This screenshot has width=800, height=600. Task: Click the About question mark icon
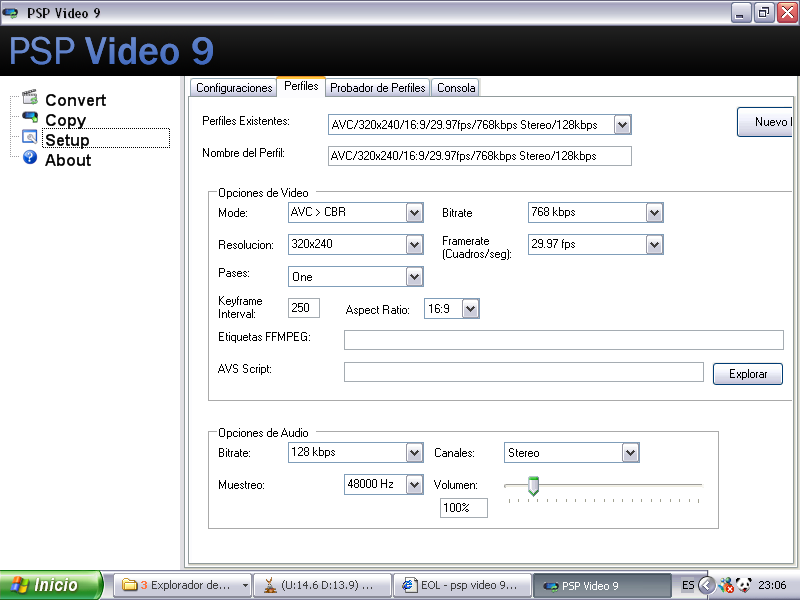point(30,157)
